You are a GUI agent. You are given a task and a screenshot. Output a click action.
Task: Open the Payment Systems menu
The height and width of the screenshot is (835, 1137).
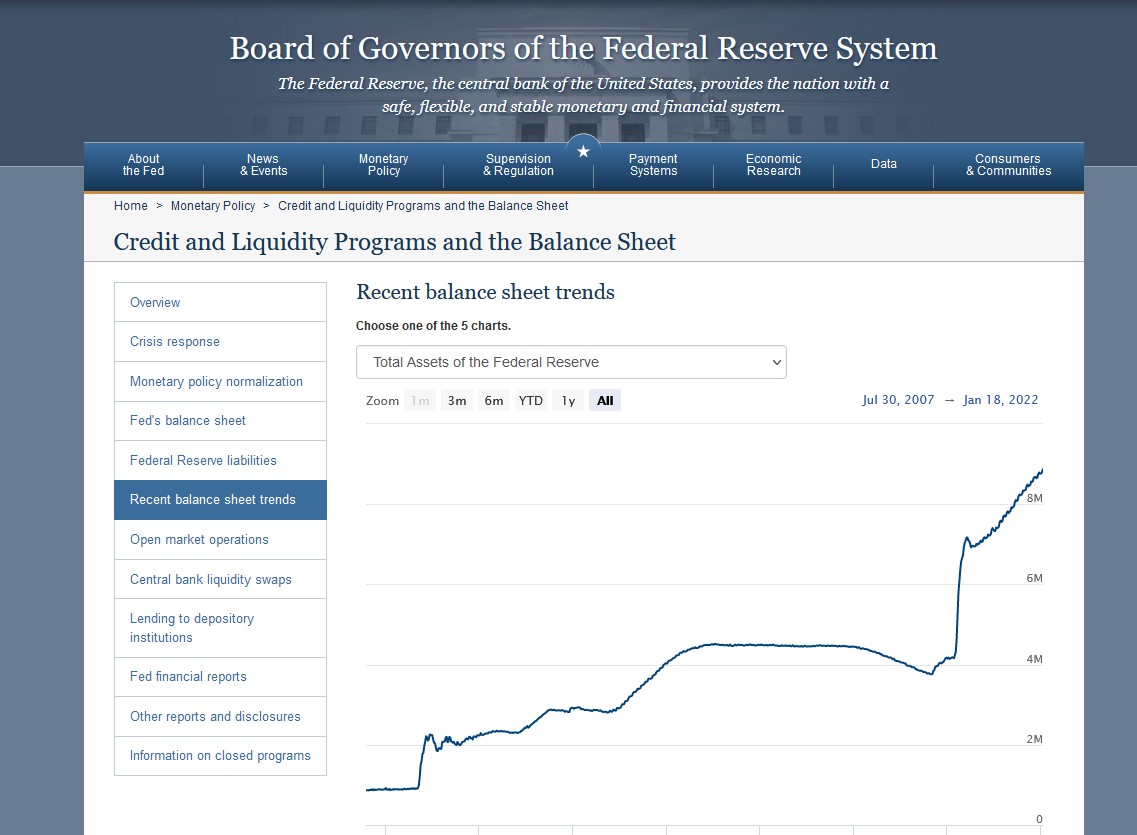pyautogui.click(x=653, y=165)
